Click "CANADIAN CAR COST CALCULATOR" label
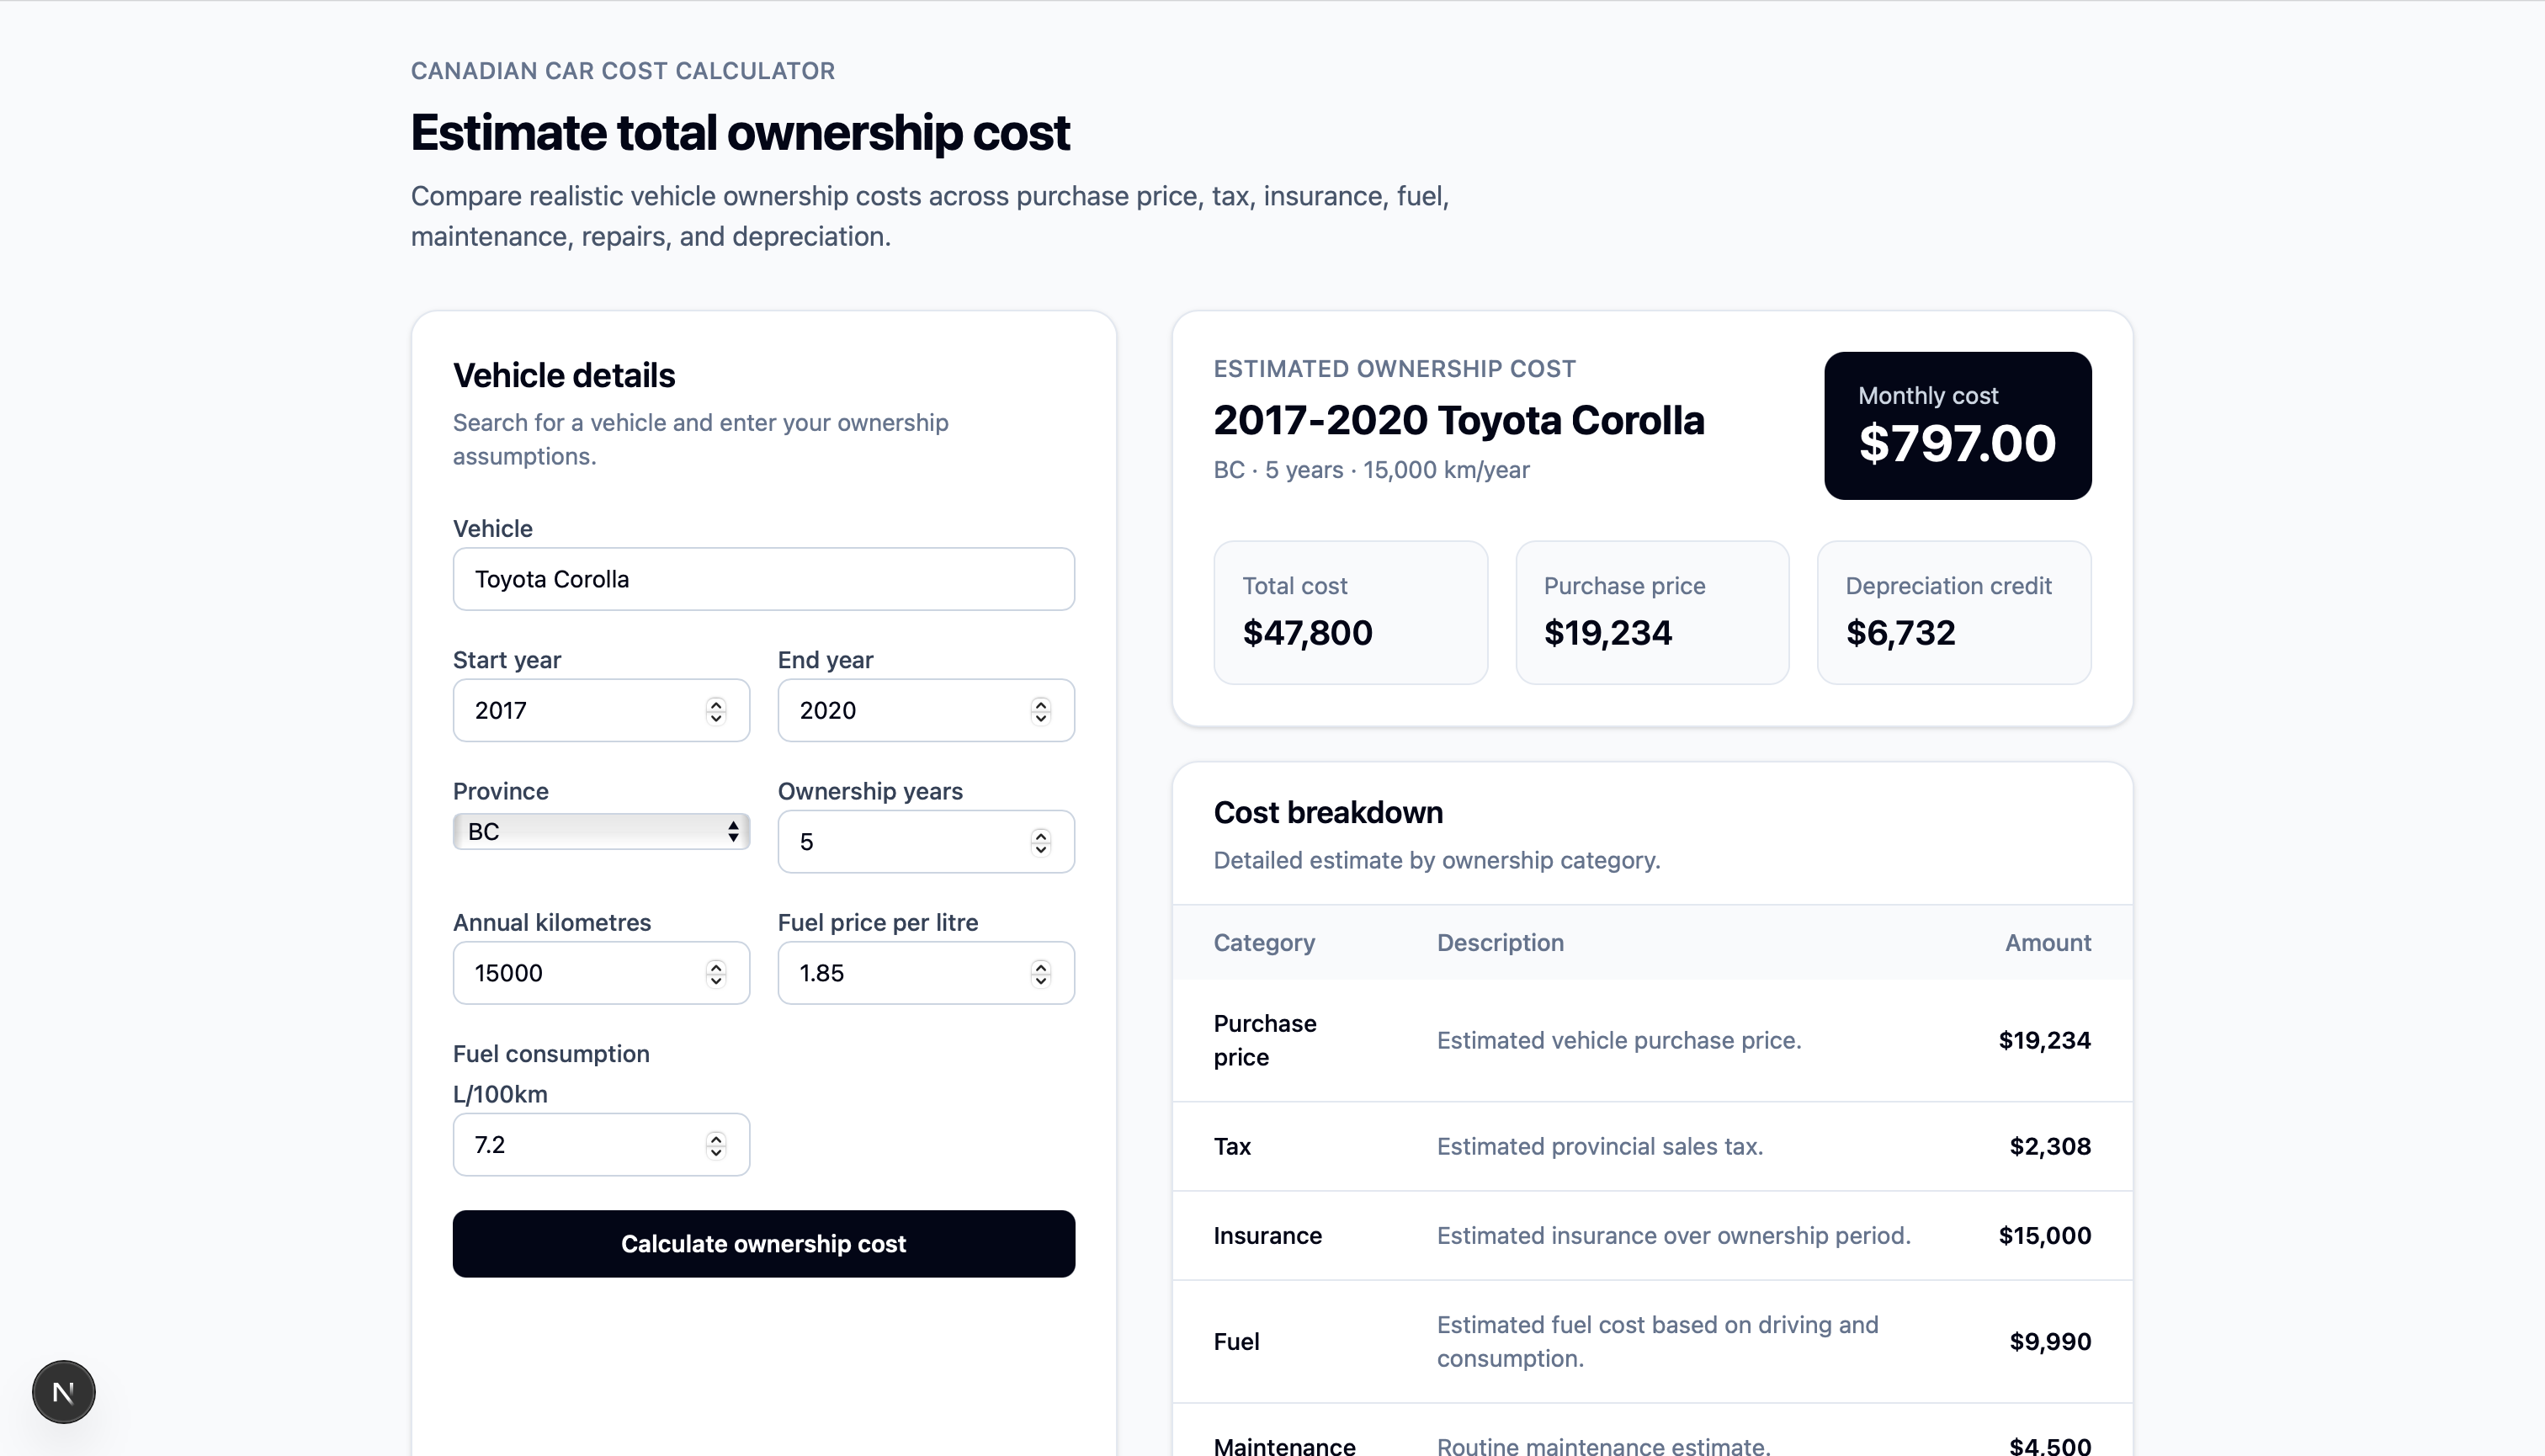Screen dimensions: 2545x1456 coord(623,71)
